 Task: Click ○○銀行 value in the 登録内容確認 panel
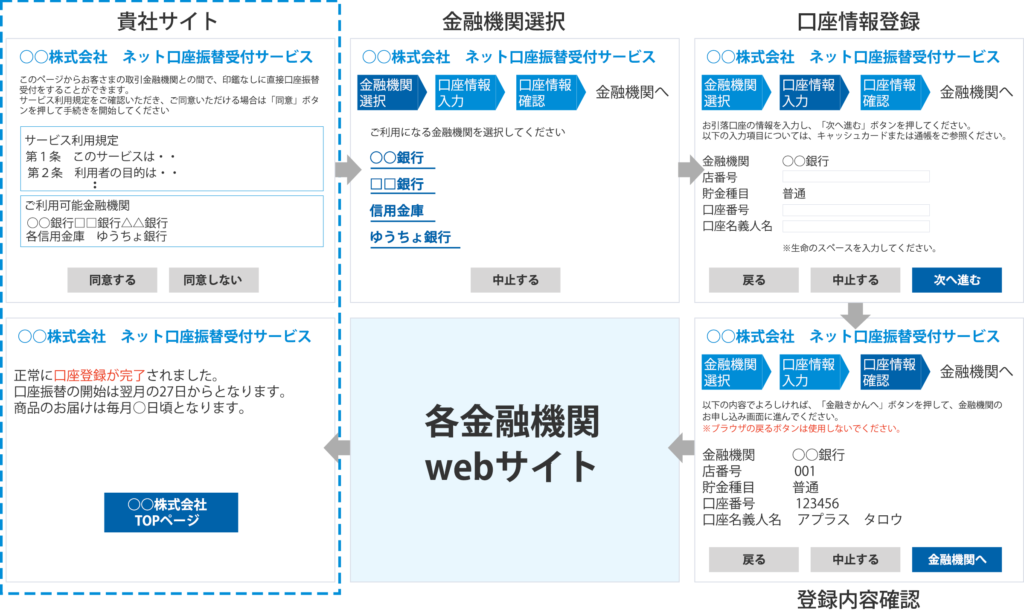pyautogui.click(x=818, y=455)
